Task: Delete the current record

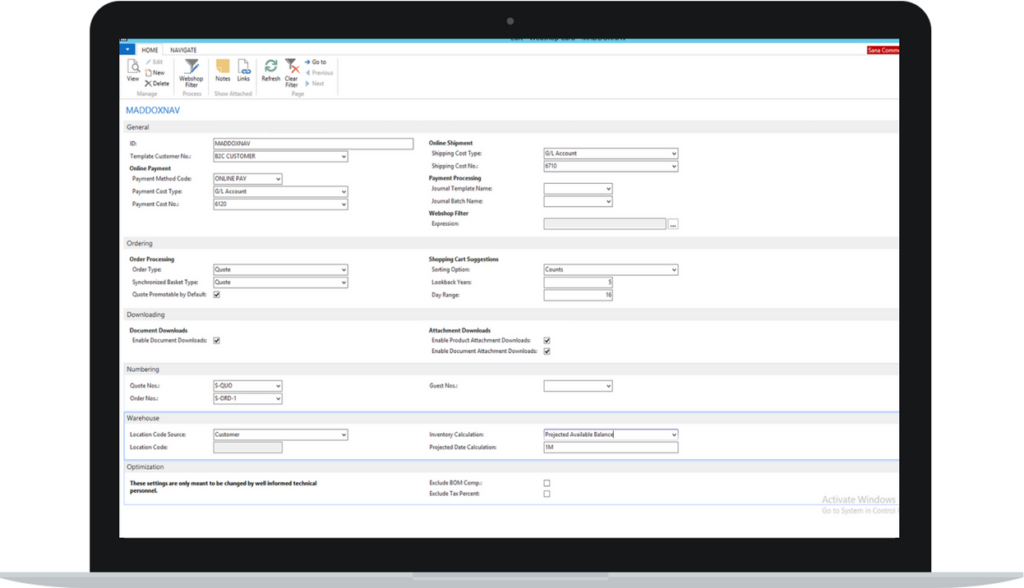Action: (157, 84)
